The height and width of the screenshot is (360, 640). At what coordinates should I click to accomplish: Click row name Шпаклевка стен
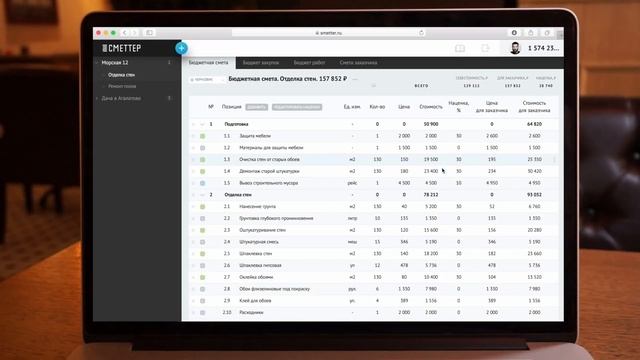point(256,254)
